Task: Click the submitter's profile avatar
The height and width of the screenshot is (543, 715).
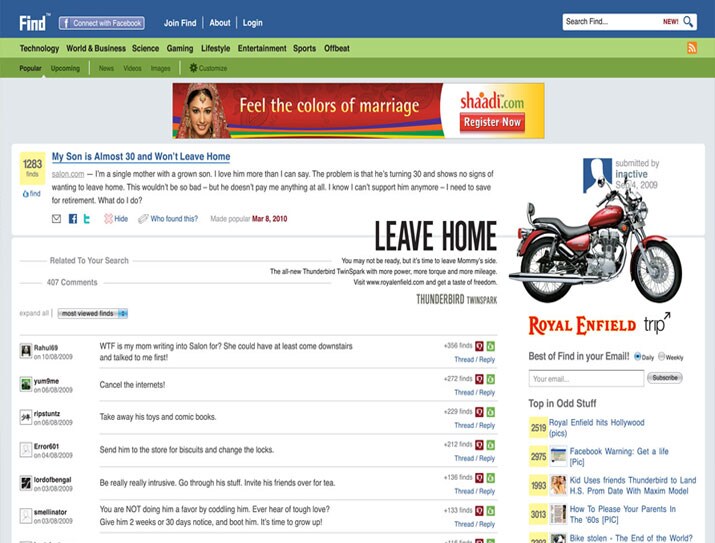Action: [597, 175]
